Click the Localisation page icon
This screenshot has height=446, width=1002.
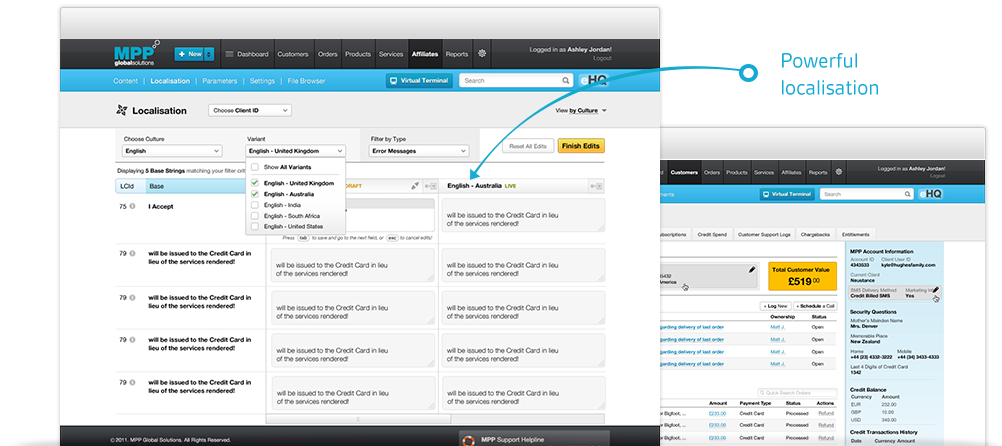pyautogui.click(x=121, y=110)
